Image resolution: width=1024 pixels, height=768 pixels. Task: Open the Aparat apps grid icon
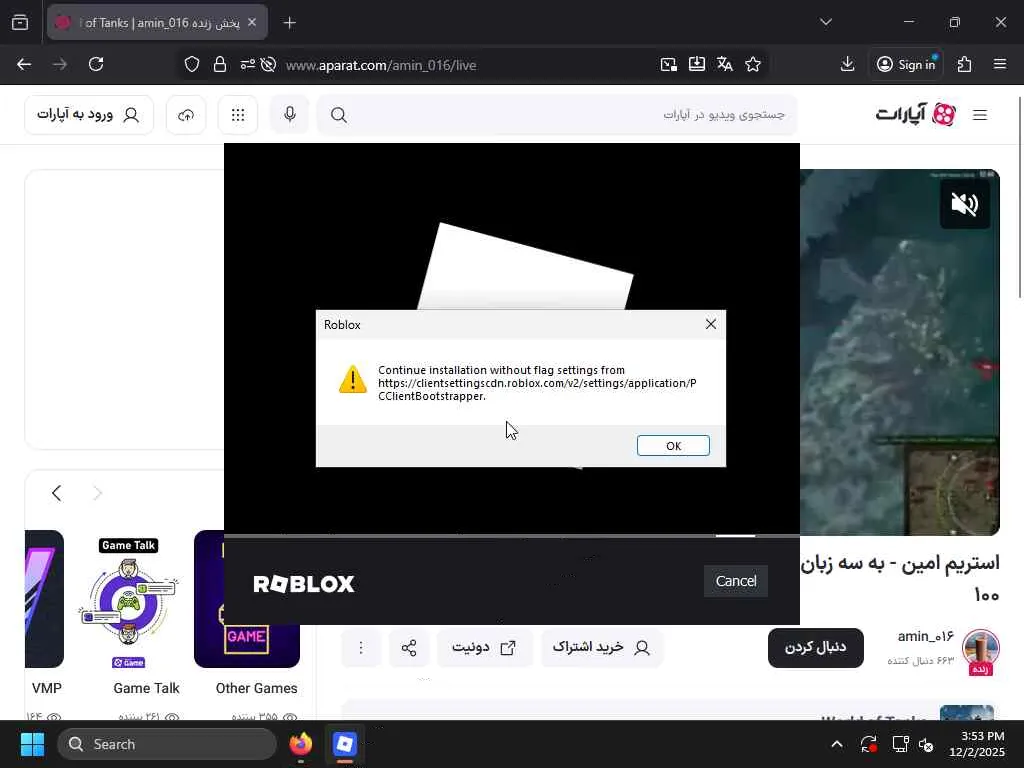click(x=238, y=115)
